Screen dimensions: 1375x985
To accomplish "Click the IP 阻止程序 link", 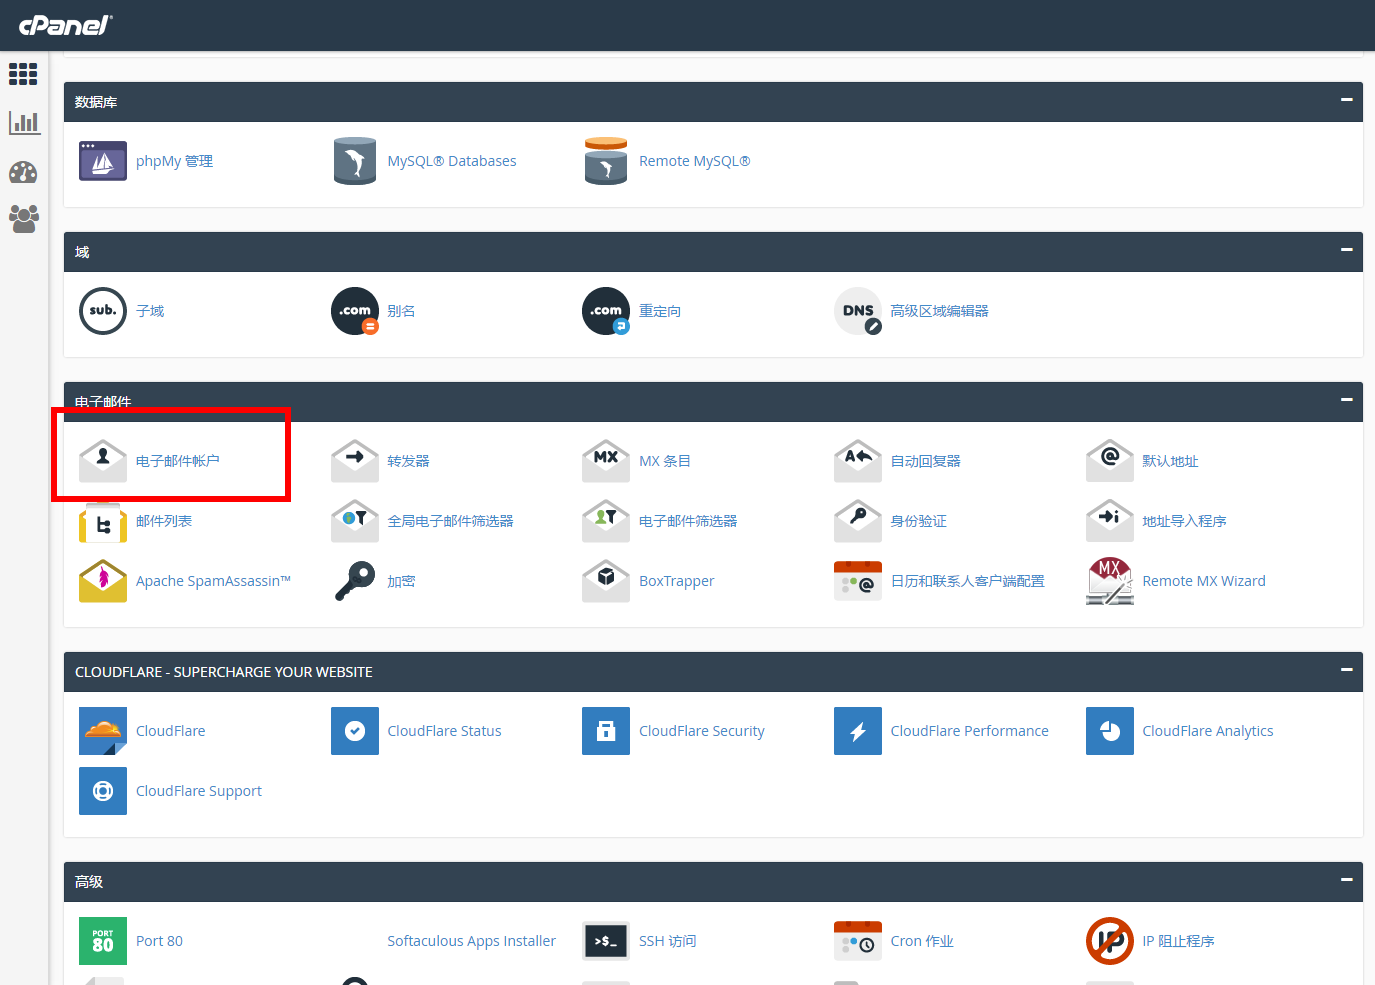I will [x=1179, y=941].
